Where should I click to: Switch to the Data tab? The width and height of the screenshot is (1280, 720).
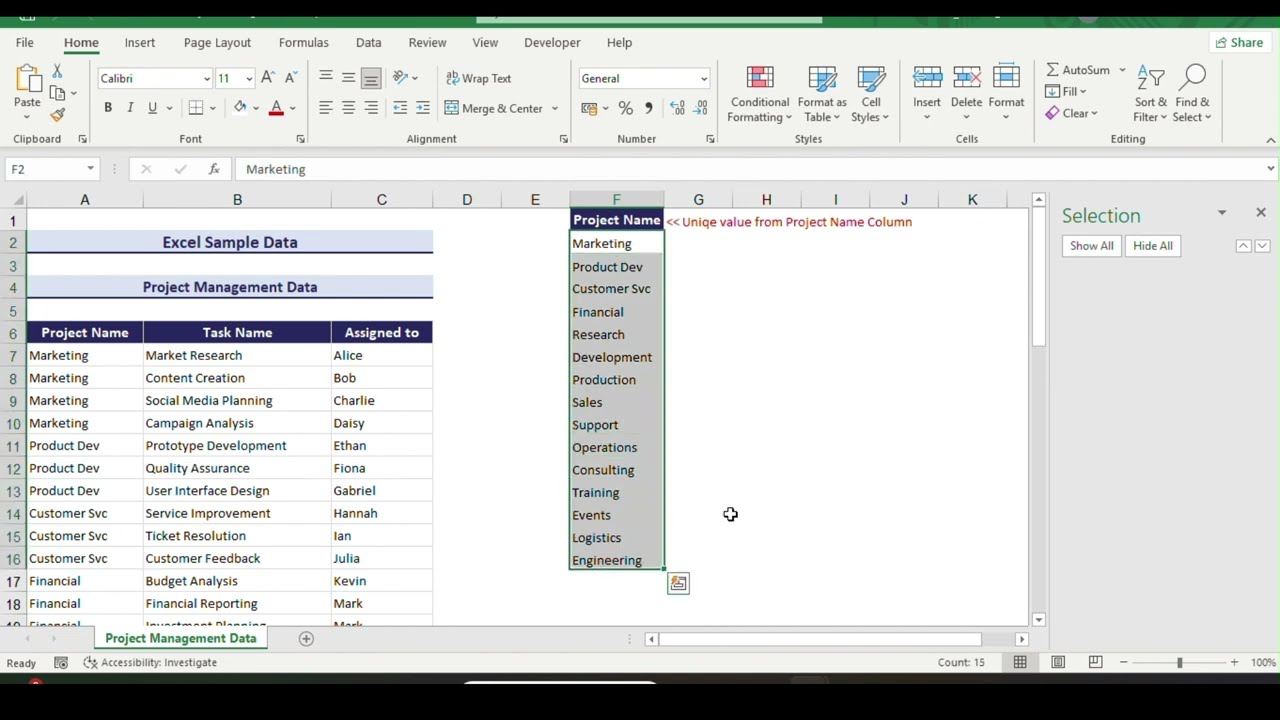tap(368, 42)
